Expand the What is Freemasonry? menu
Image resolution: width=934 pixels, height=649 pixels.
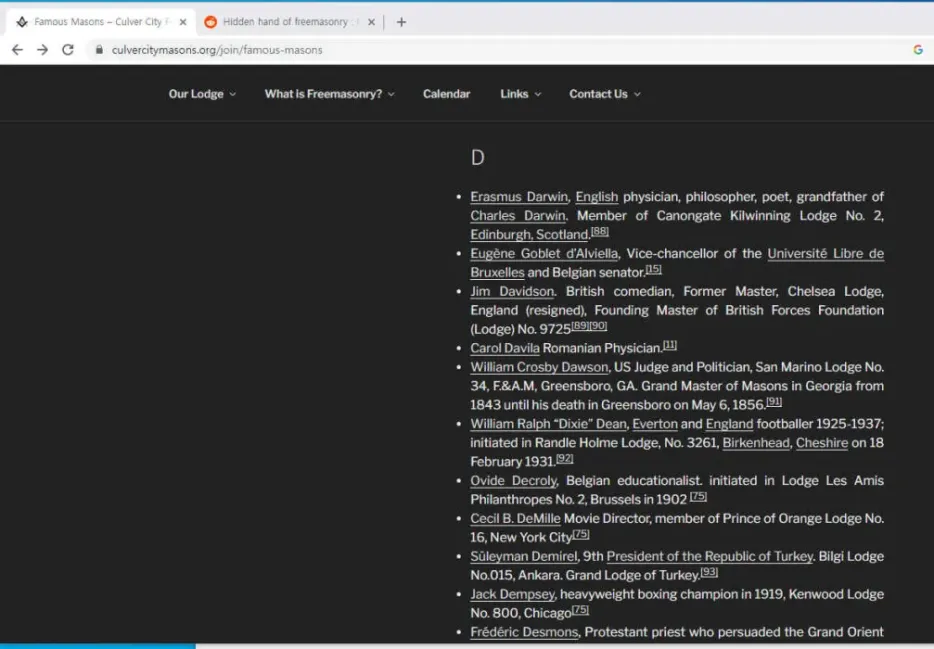[x=329, y=94]
